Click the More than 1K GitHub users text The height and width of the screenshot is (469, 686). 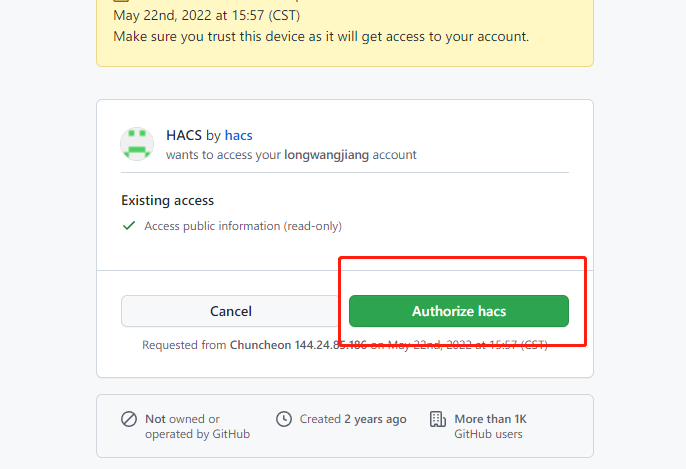(490, 426)
